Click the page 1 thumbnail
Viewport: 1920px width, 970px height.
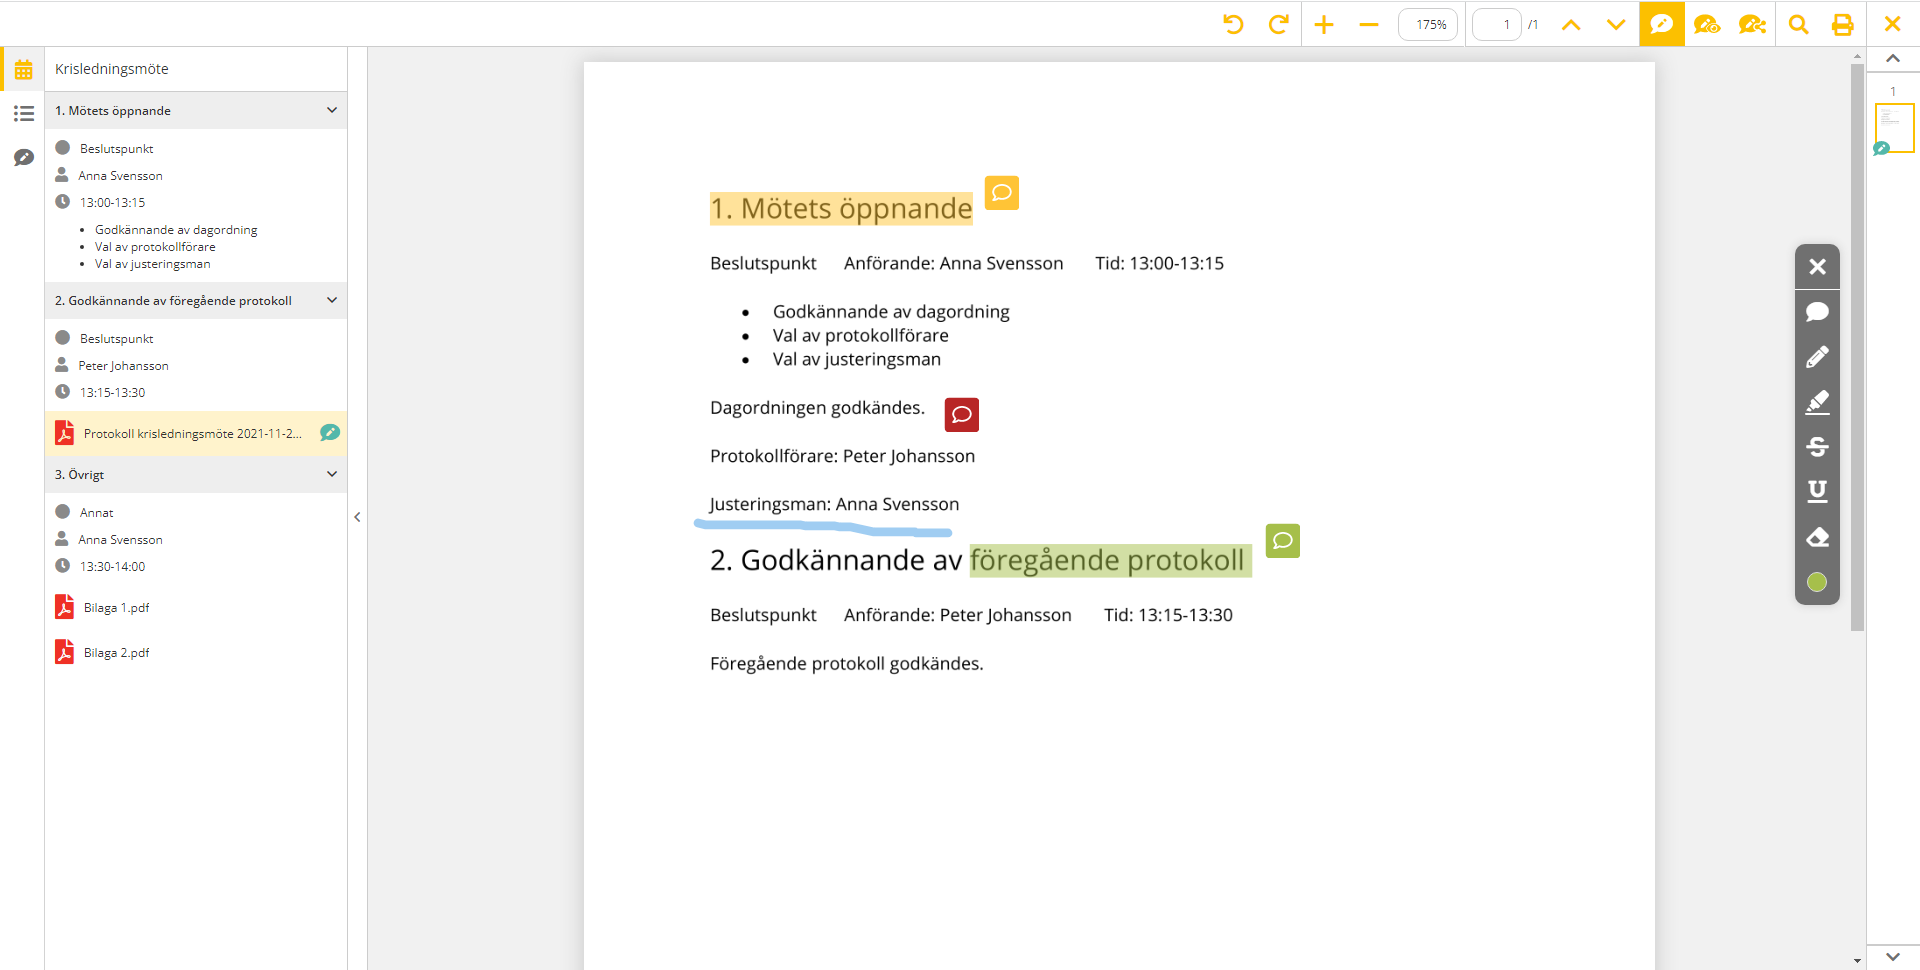point(1894,127)
